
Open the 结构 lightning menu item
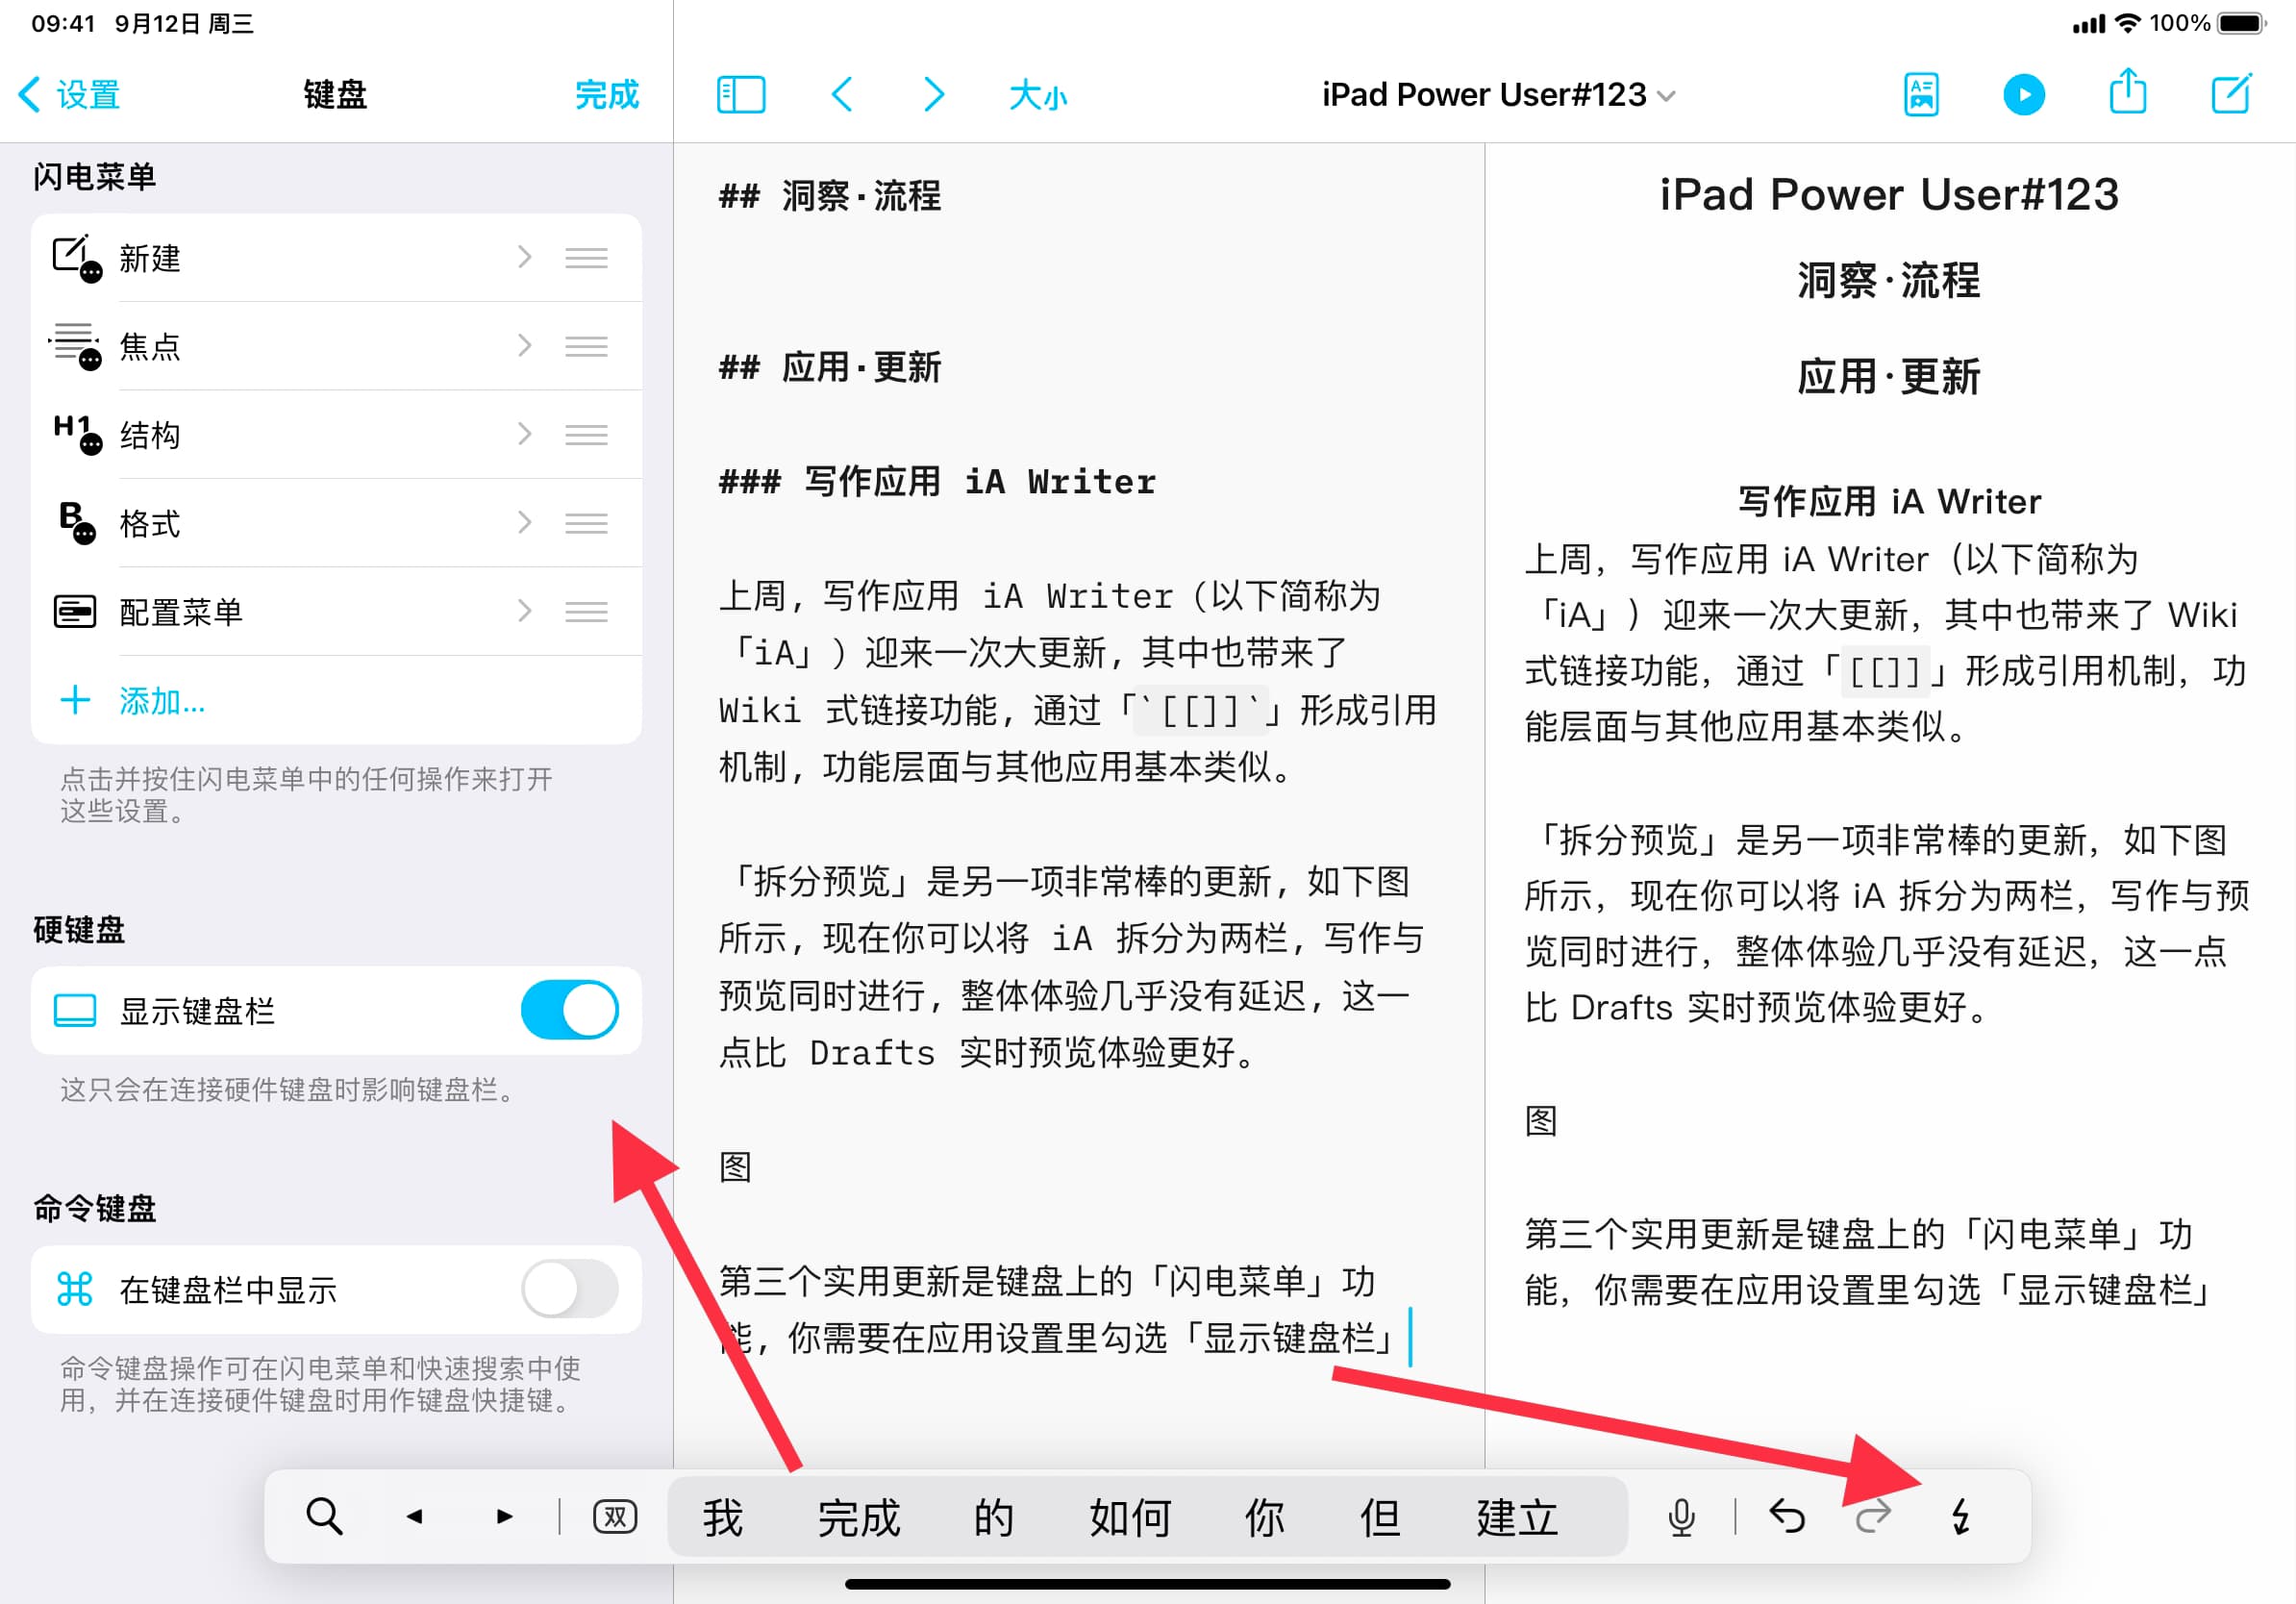tap(336, 434)
